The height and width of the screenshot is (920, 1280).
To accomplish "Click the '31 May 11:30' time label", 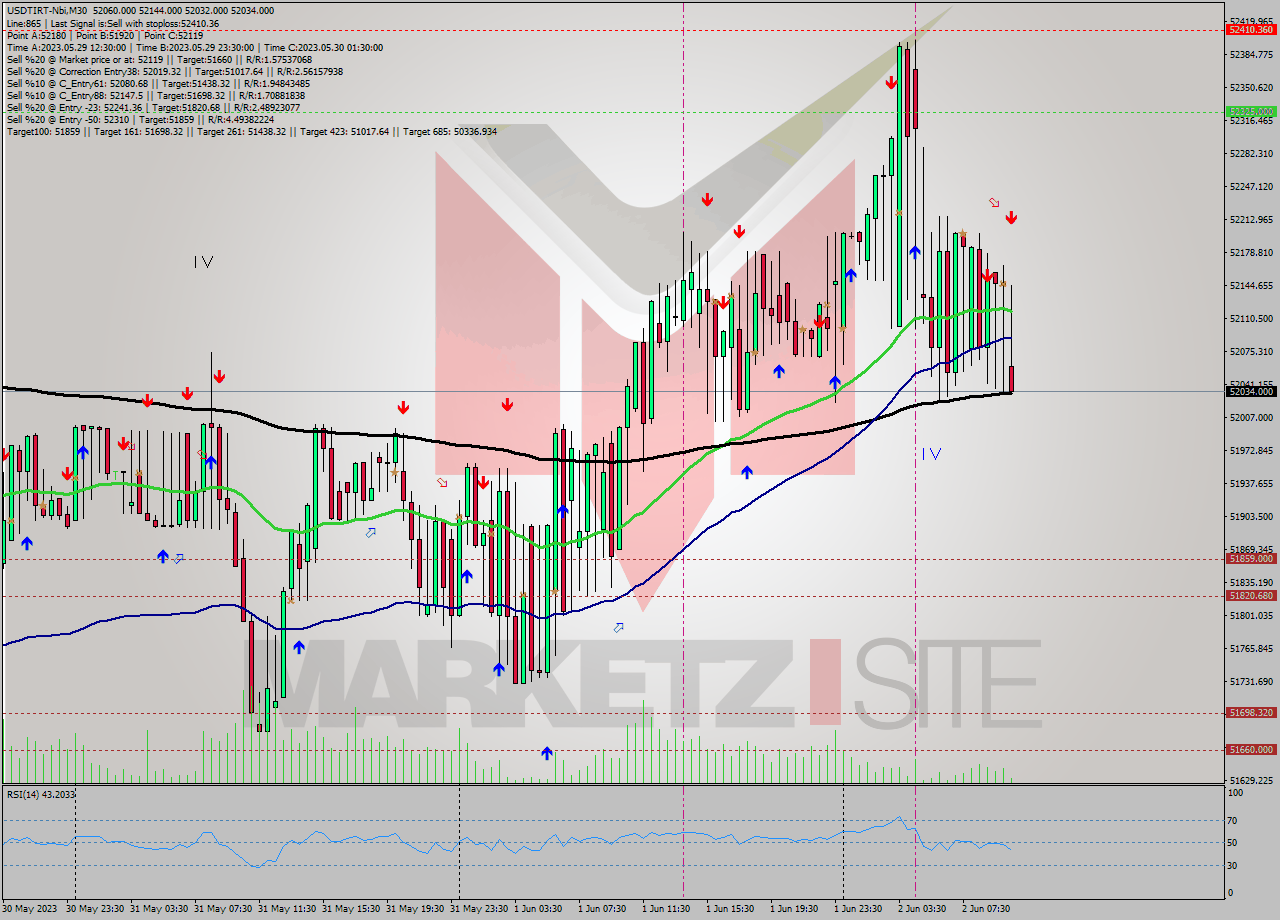I will coord(287,908).
